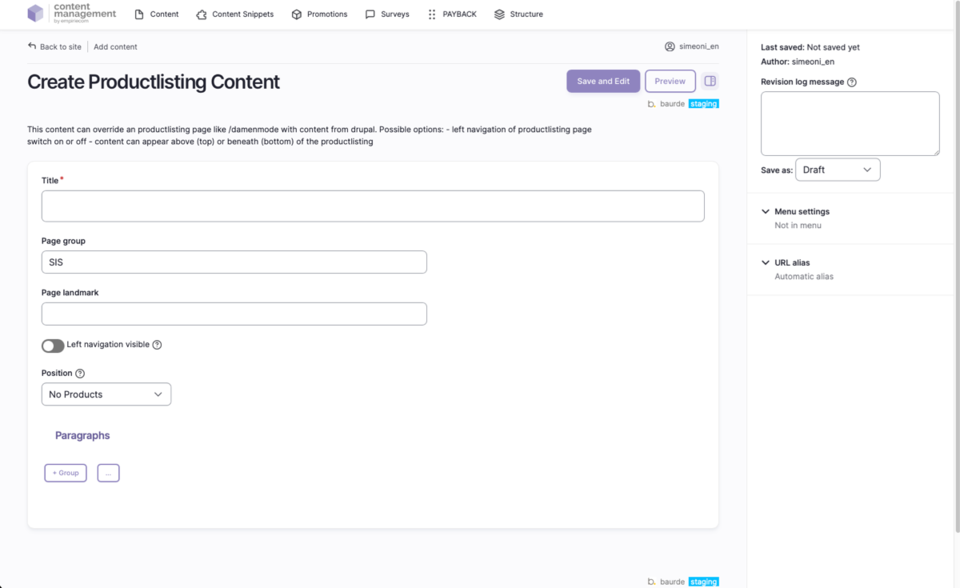
Task: Open the Position dropdown showing No Products
Action: pos(106,394)
